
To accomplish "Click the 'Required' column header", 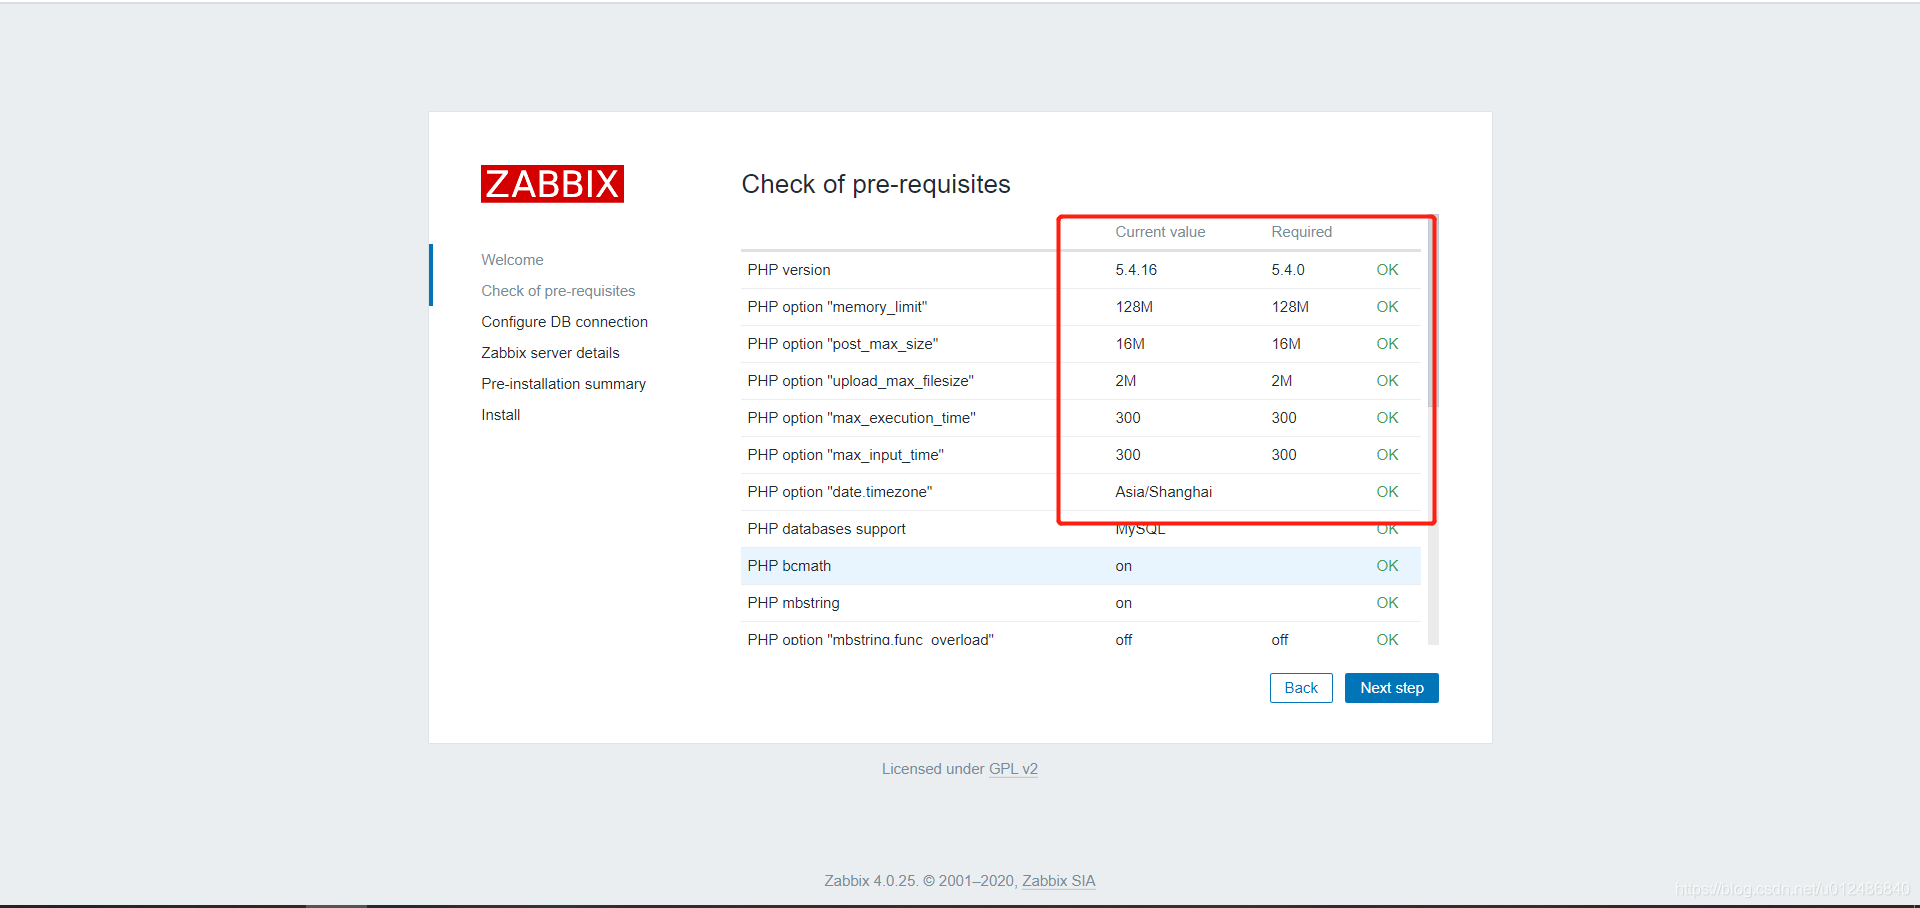I will tap(1301, 232).
